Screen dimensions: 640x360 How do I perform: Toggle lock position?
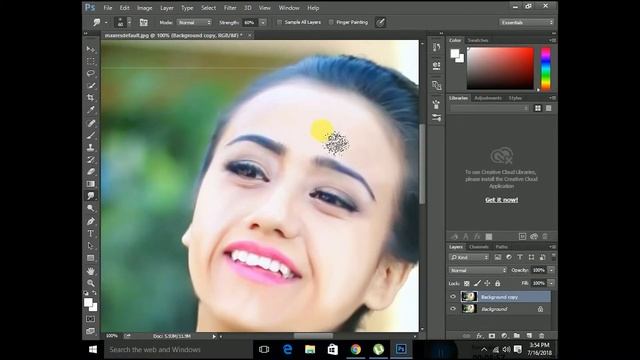click(x=487, y=283)
